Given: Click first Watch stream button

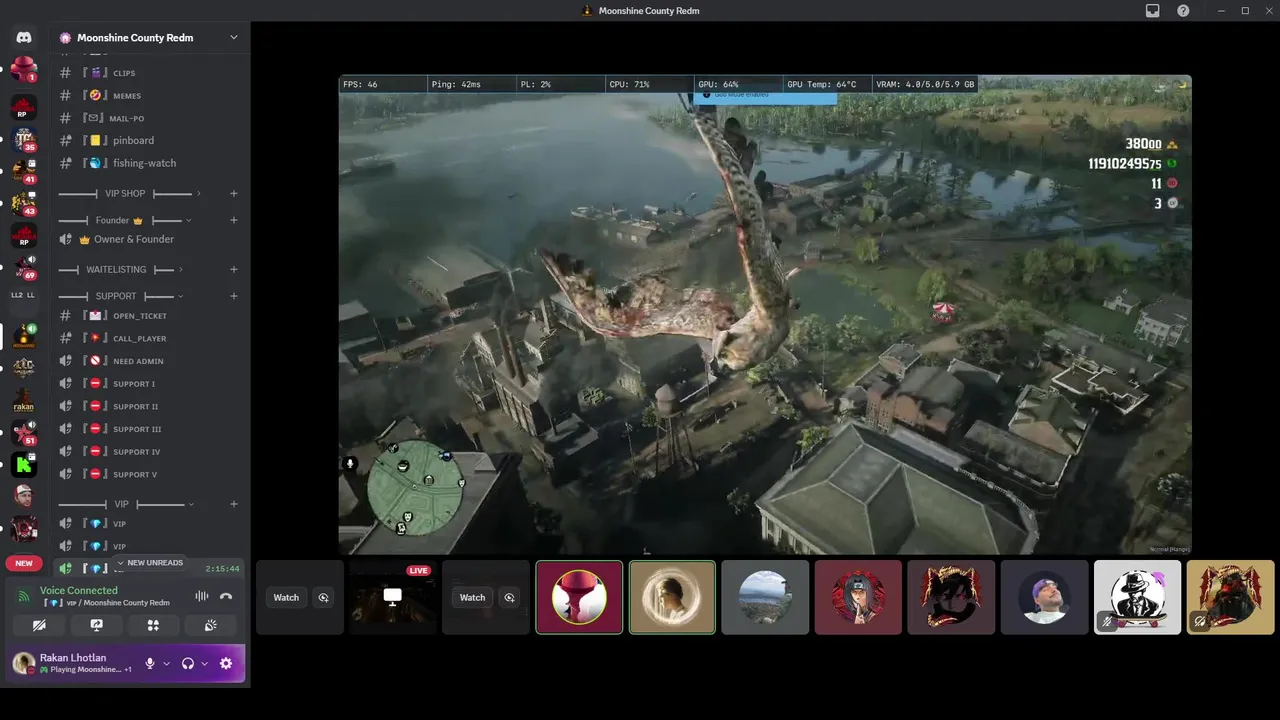Looking at the screenshot, I should click(x=286, y=598).
